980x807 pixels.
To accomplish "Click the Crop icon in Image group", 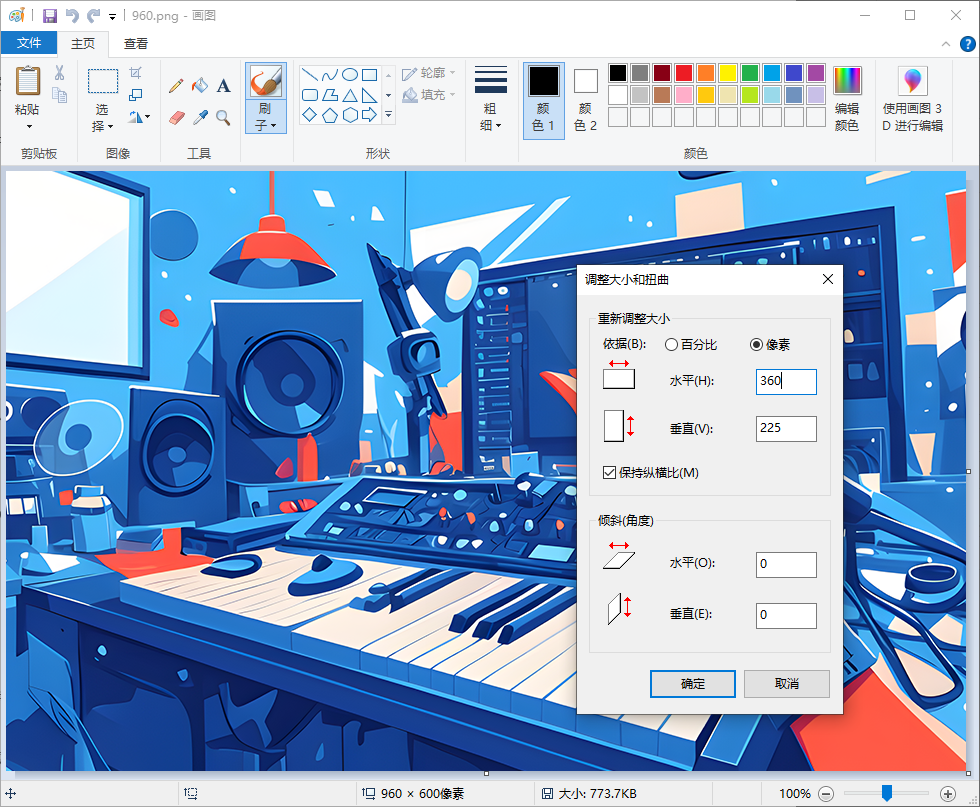I will pyautogui.click(x=136, y=73).
